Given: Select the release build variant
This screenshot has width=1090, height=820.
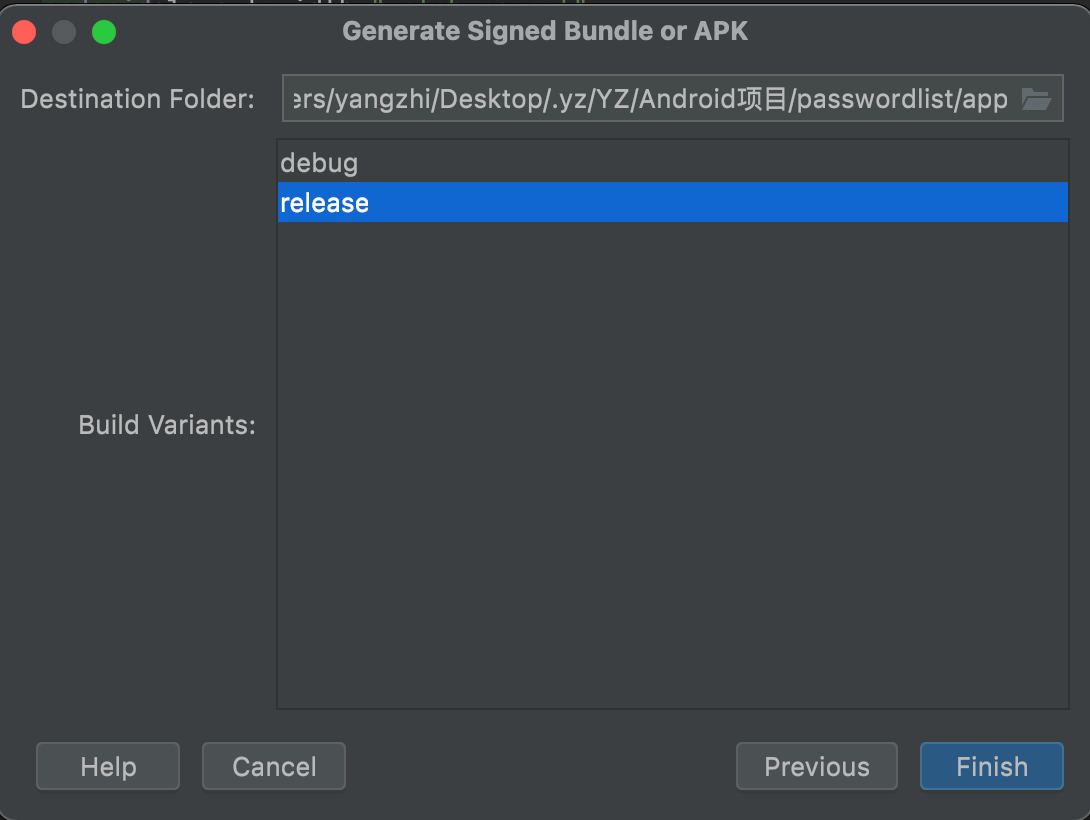Looking at the screenshot, I should pyautogui.click(x=325, y=203).
